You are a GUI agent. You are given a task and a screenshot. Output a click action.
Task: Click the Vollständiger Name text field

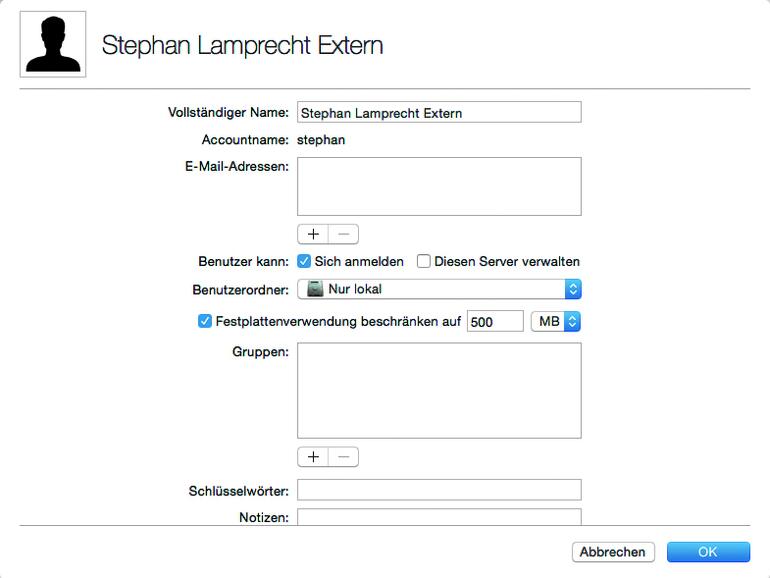click(x=439, y=113)
